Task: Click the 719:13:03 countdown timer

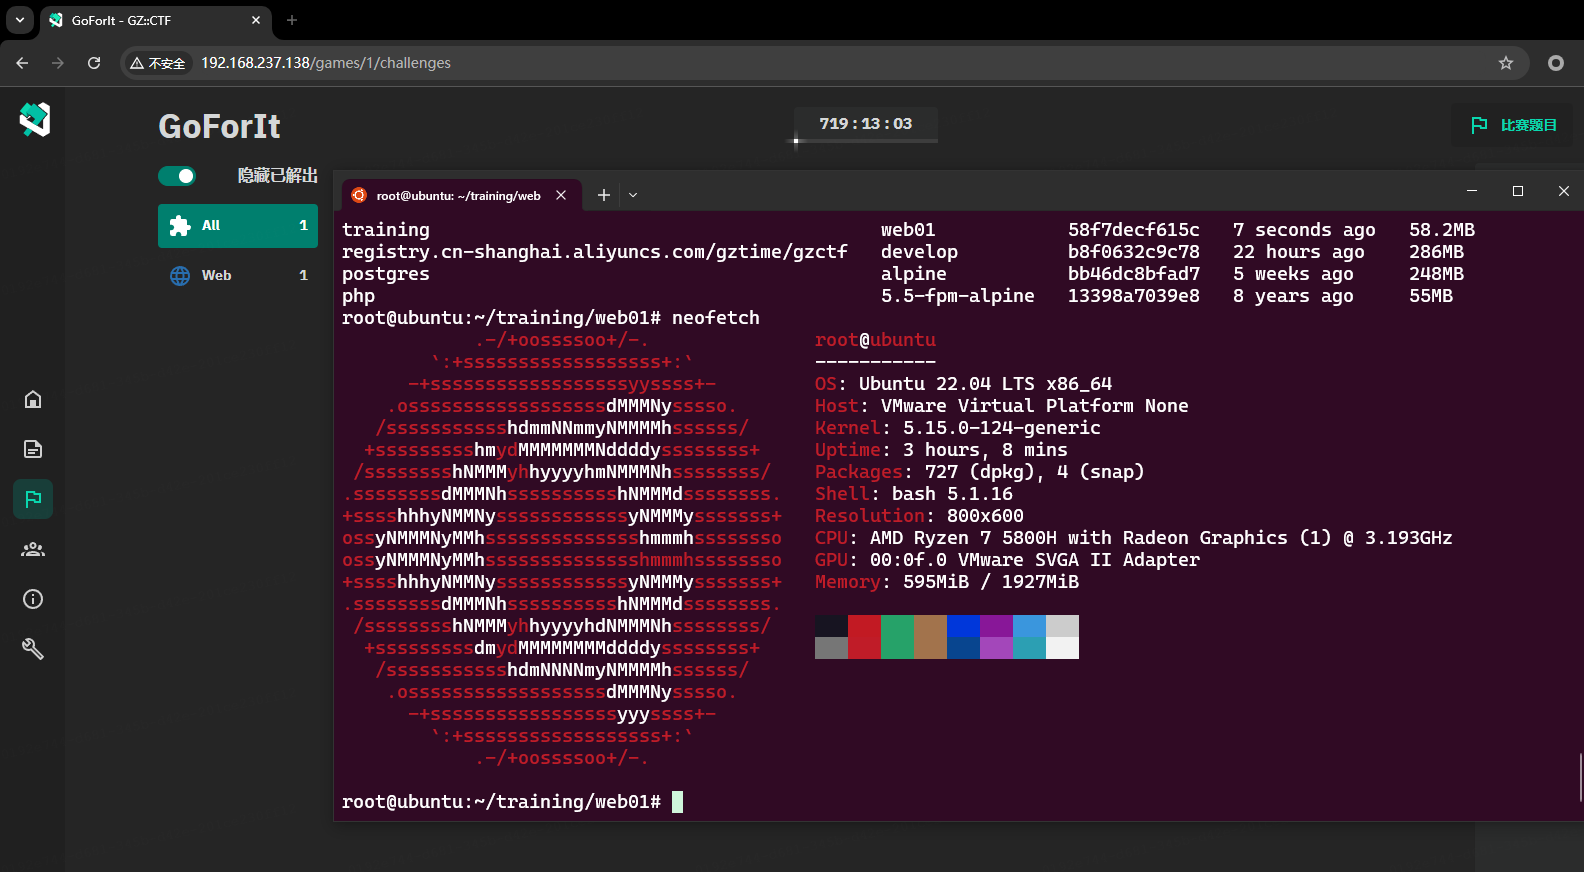Action: (866, 124)
